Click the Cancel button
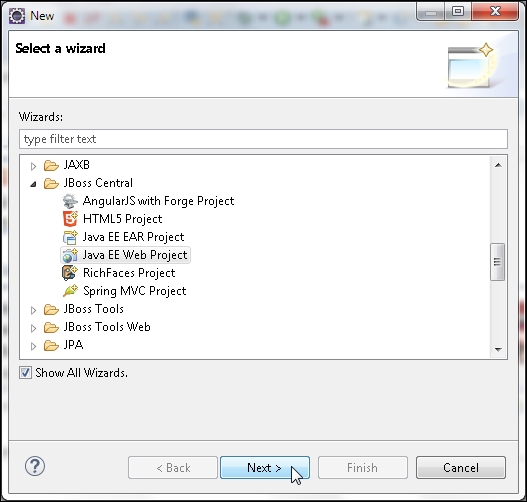 (x=461, y=467)
